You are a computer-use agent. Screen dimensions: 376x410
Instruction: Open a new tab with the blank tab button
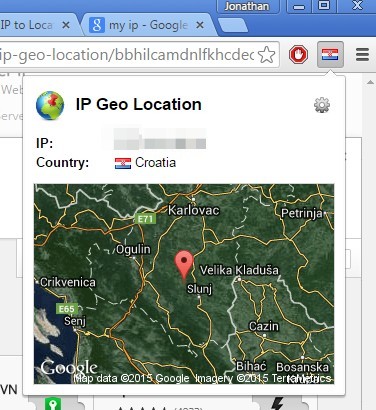233,26
